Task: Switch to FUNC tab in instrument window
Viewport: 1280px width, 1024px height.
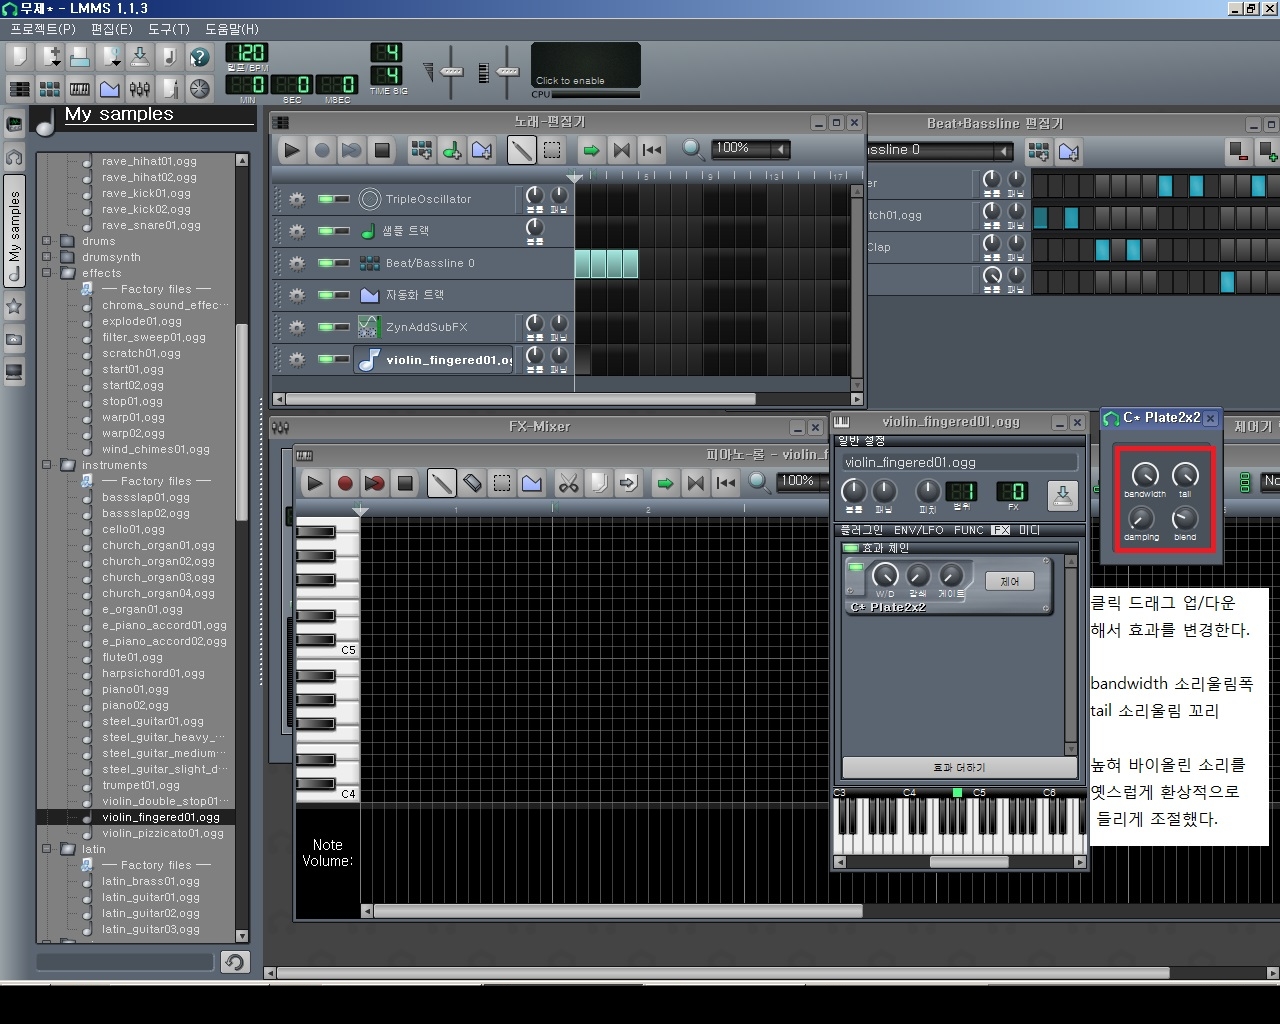Action: coord(968,530)
